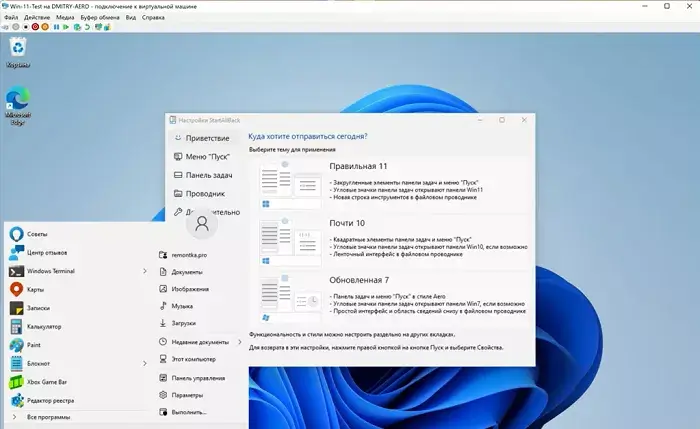This screenshot has width=700, height=429.
Task: Click the user avatar in Start menu
Action: [x=202, y=223]
